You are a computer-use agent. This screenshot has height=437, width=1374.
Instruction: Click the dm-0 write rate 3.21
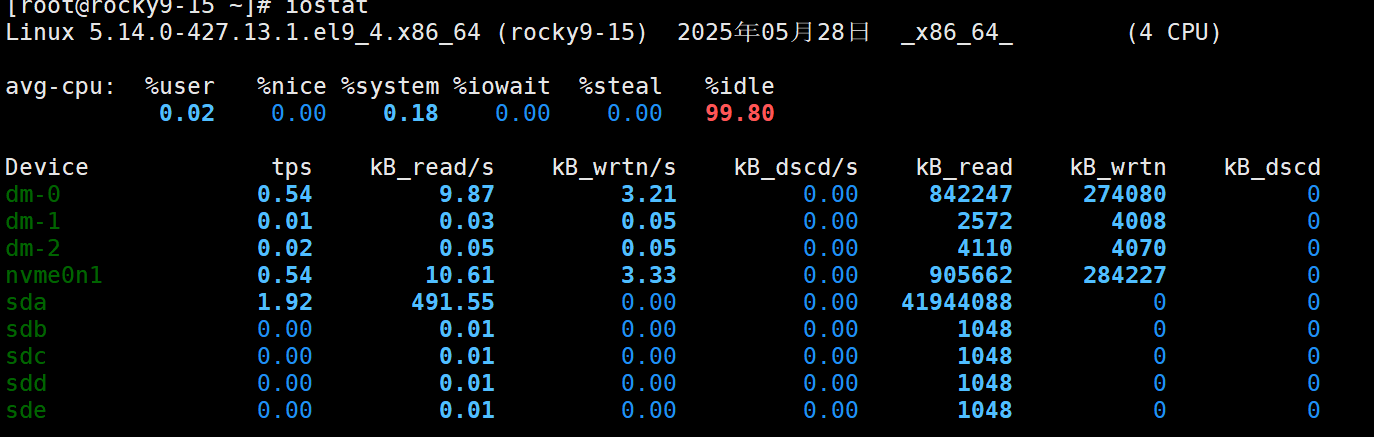(649, 194)
